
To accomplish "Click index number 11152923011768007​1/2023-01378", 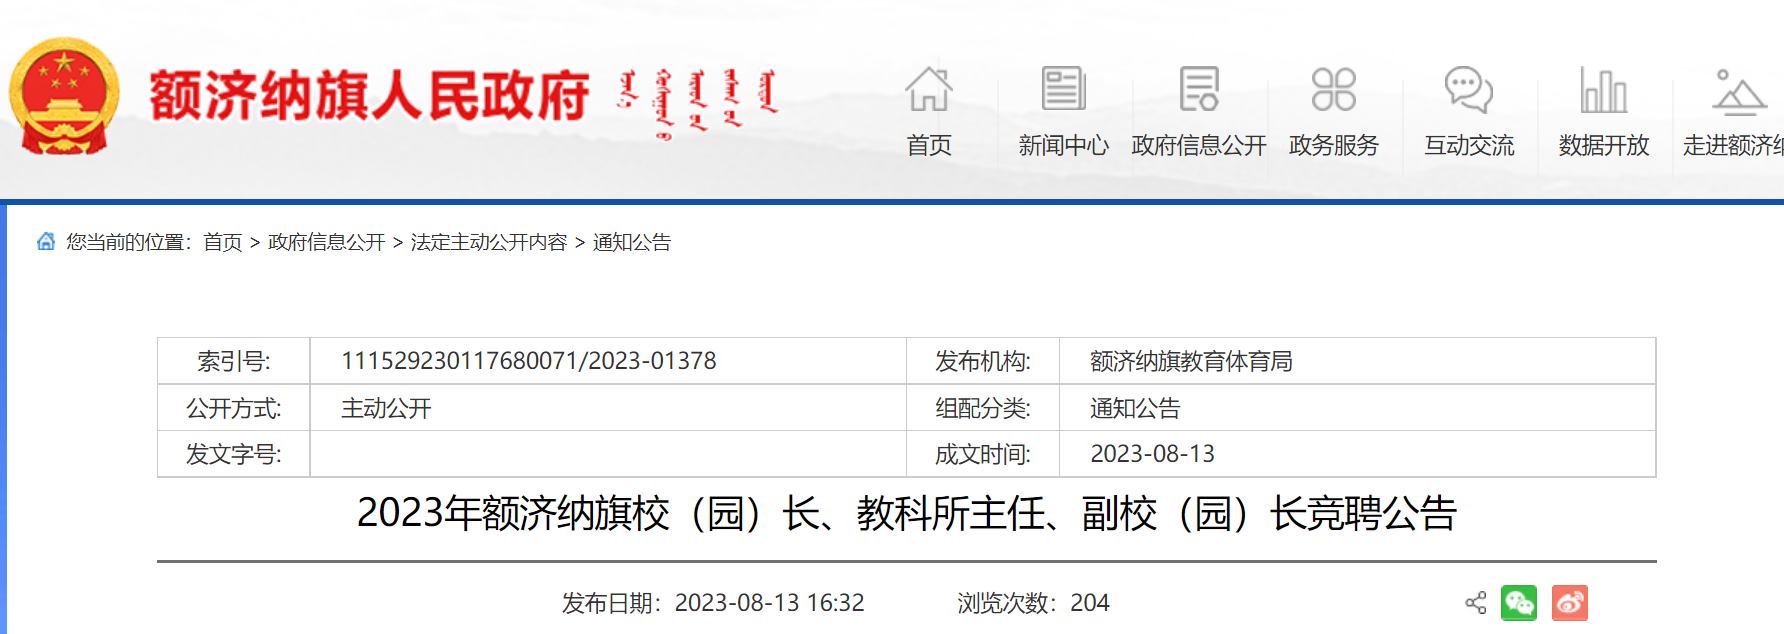I will tap(529, 361).
